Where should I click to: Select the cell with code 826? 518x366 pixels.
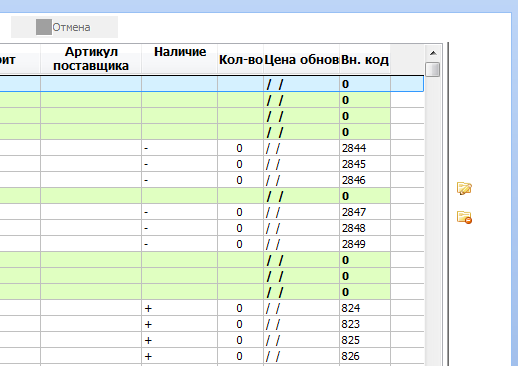[x=365, y=356]
